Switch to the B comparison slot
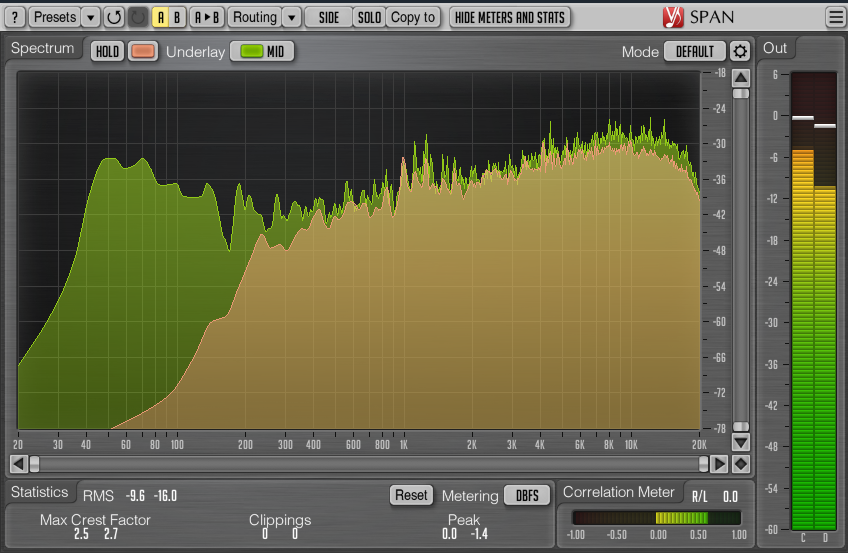The image size is (848, 553). click(x=177, y=17)
